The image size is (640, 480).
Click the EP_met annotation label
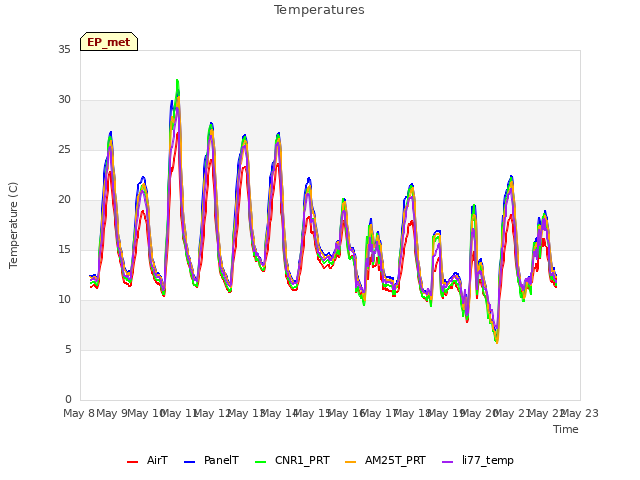click(x=109, y=42)
